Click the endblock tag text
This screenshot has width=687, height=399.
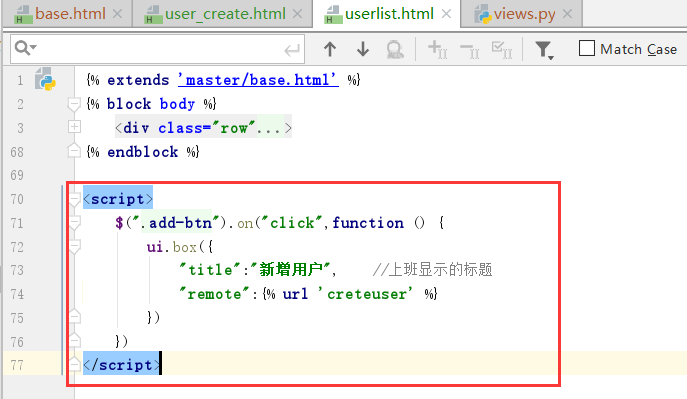[143, 152]
